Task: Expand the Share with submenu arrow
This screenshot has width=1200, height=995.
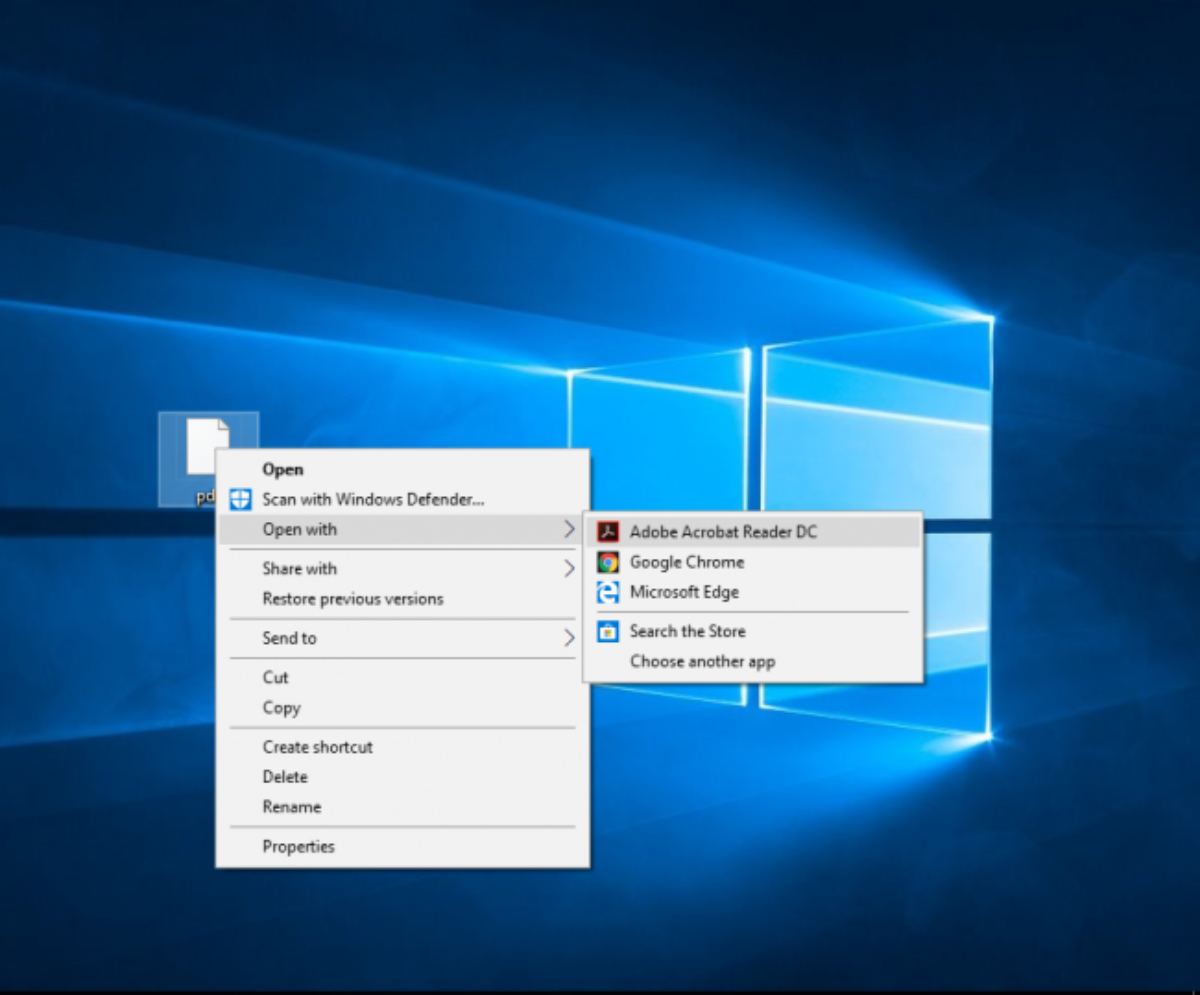Action: pyautogui.click(x=569, y=568)
